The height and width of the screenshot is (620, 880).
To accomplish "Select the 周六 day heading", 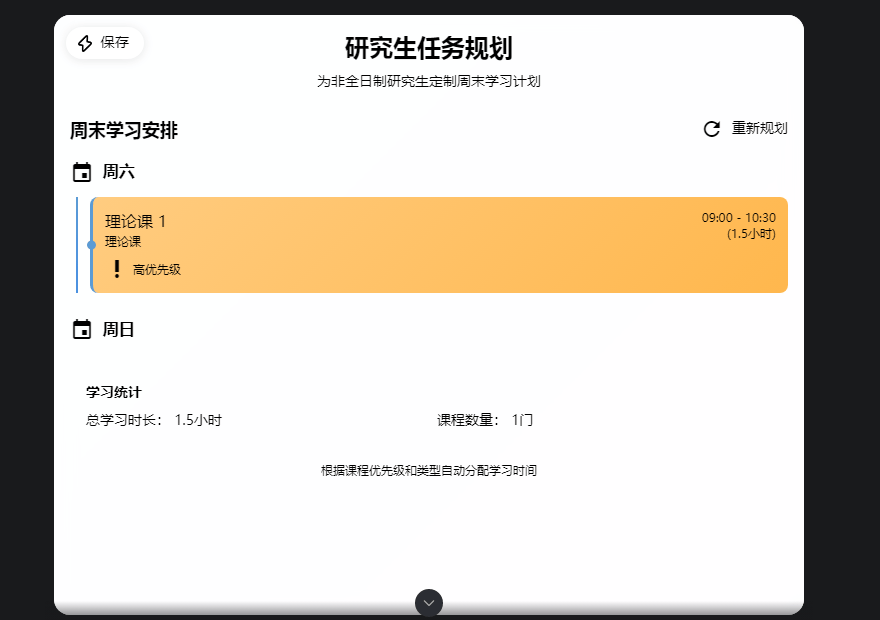I will point(118,172).
